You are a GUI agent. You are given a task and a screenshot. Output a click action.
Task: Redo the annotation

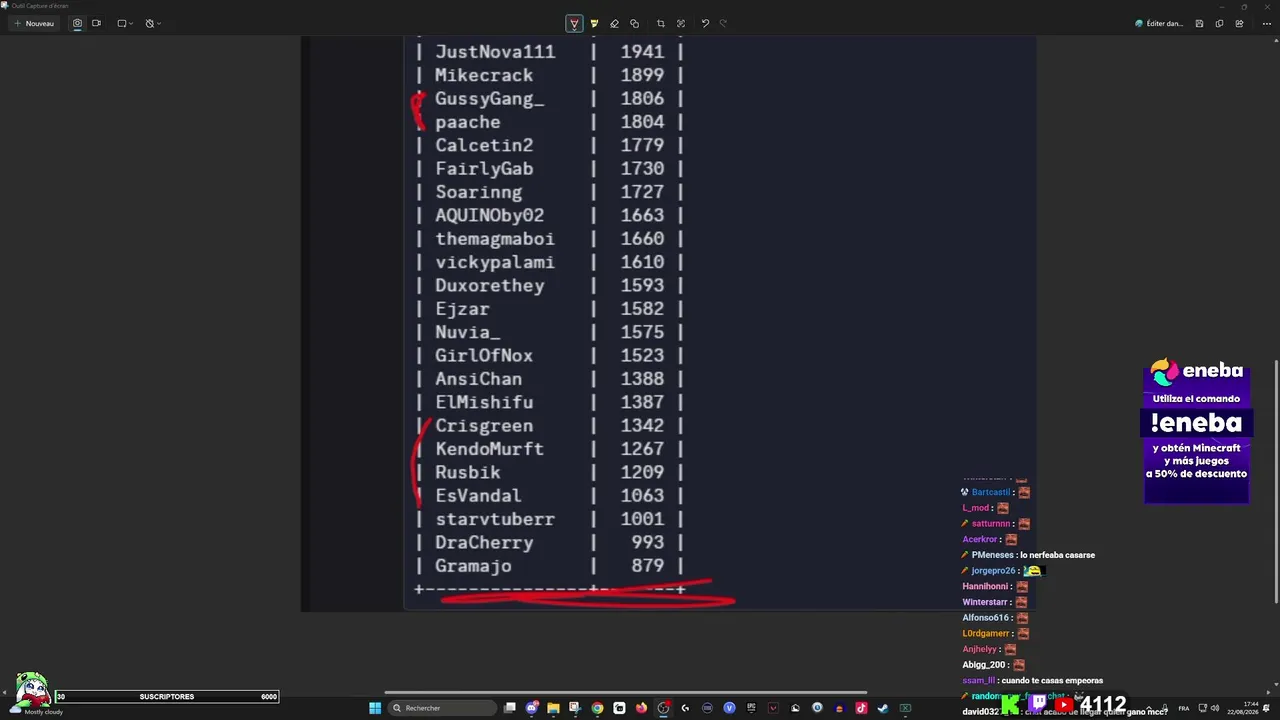tap(723, 23)
